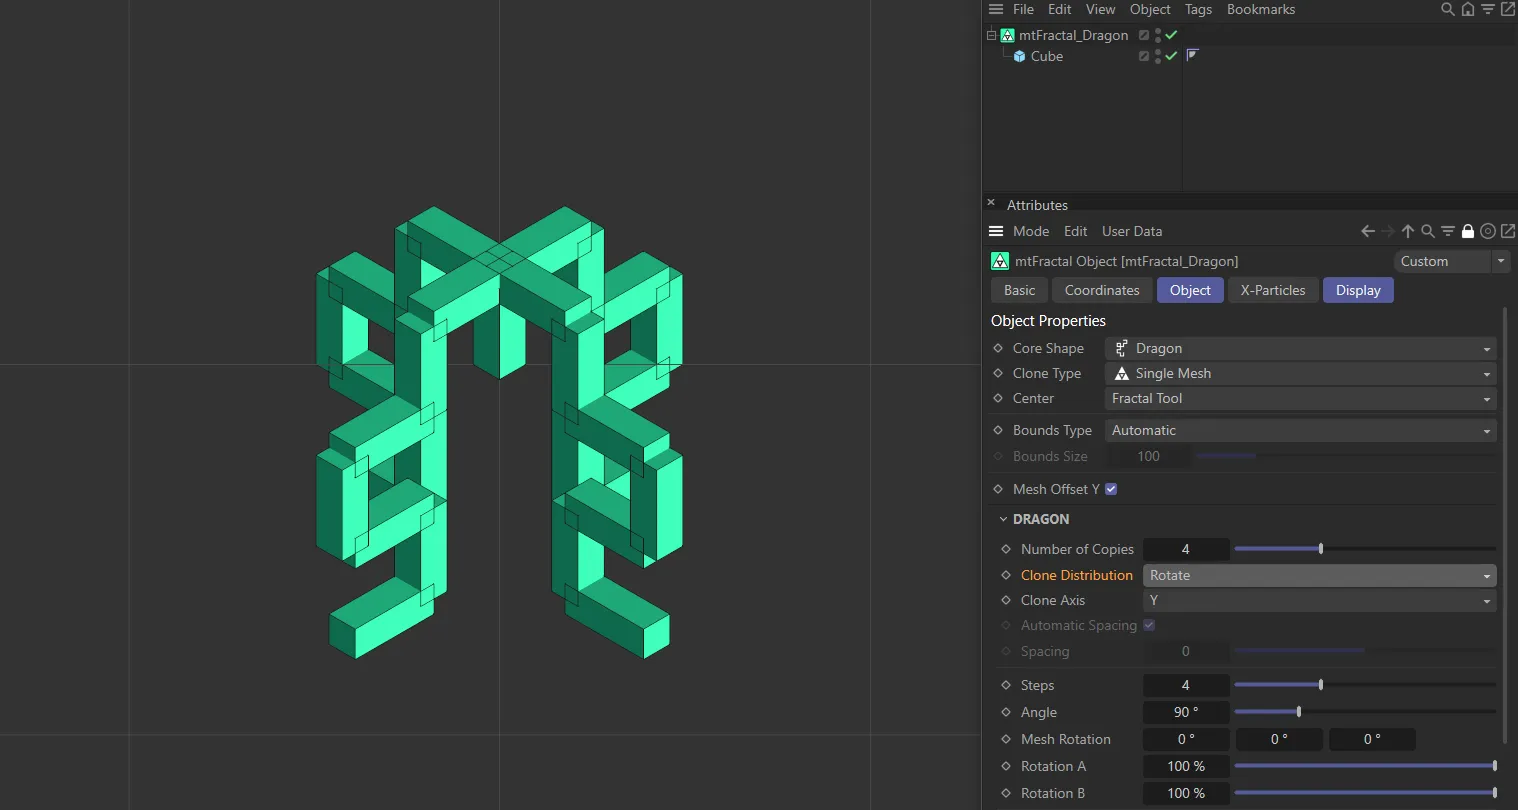The width and height of the screenshot is (1518, 810).
Task: Click the search icon in Object Manager
Action: coord(1447,9)
